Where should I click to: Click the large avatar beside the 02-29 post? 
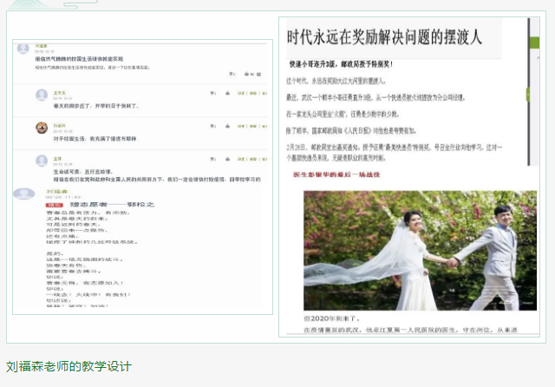pos(24,194)
